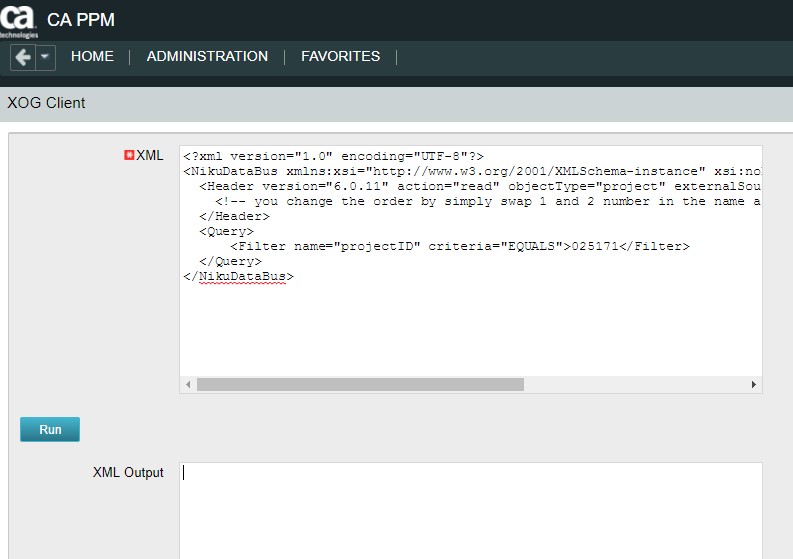
Task: Click the CA PPM application title
Action: [81, 20]
